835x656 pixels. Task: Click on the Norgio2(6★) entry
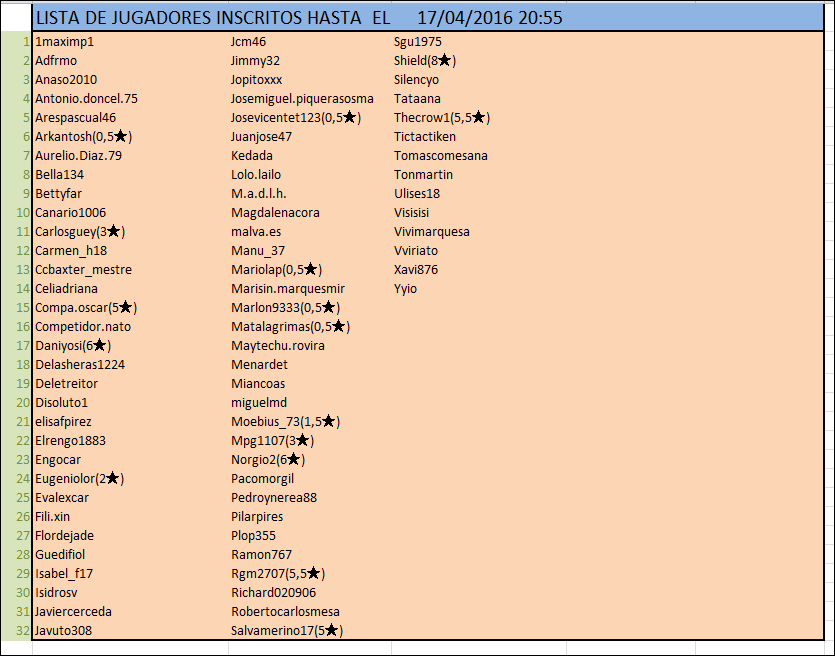coord(268,460)
